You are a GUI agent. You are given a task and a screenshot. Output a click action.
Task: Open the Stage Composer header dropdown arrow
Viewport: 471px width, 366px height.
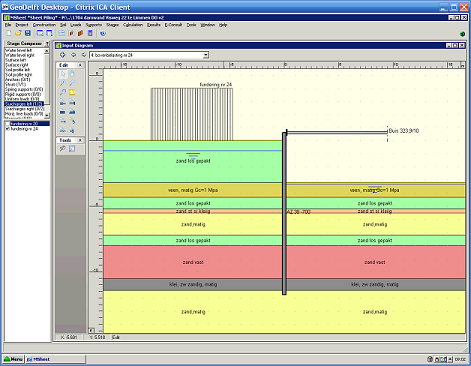click(x=47, y=44)
